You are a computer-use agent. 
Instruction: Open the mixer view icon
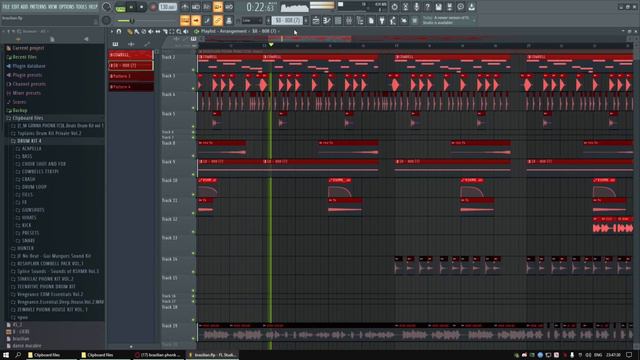[349, 20]
